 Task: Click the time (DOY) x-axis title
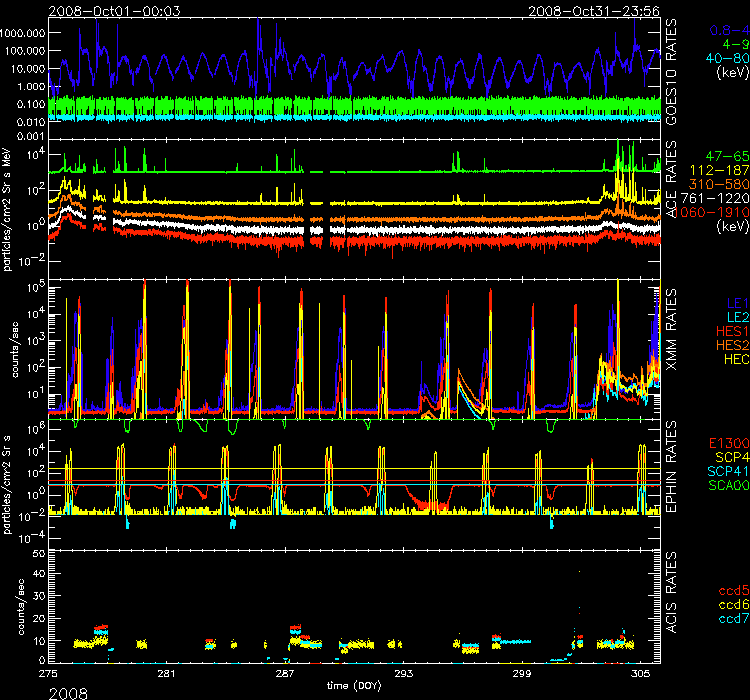pyautogui.click(x=359, y=685)
